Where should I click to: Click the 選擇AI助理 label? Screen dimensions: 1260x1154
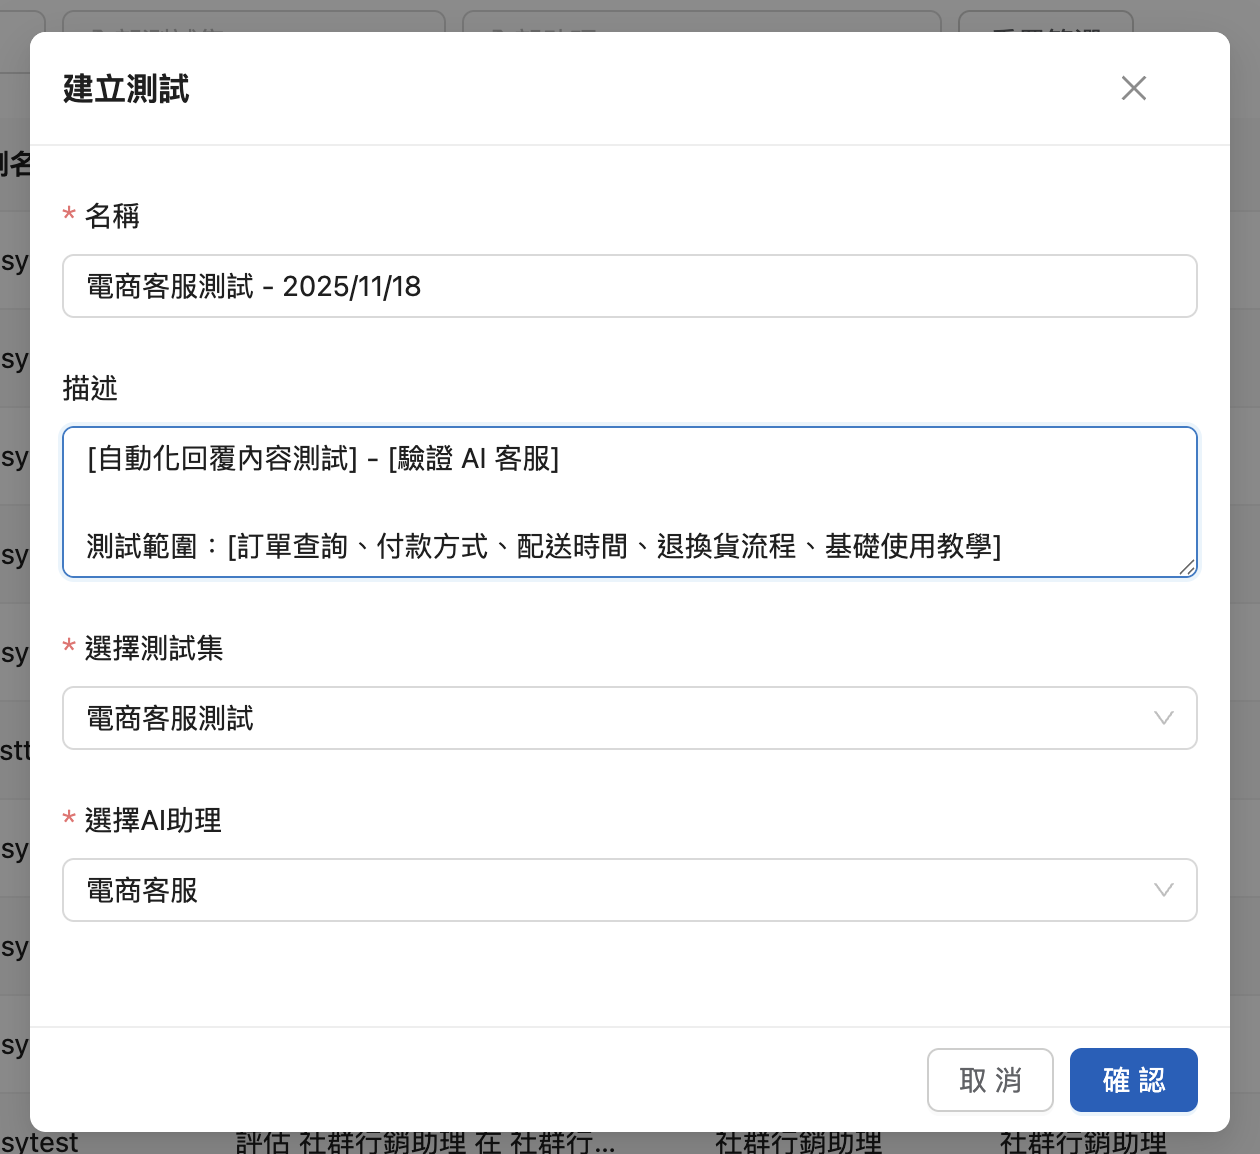point(153,820)
